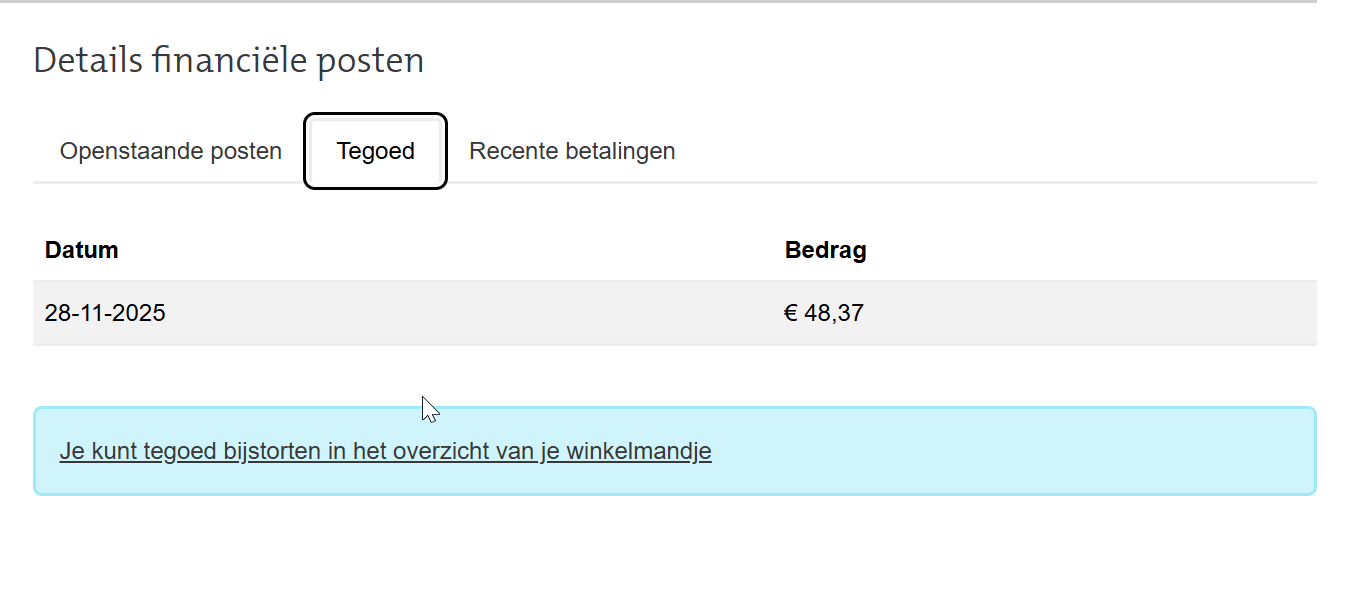
Task: Follow the tegoed bijstorten winkelmandje link
Action: pos(385,451)
